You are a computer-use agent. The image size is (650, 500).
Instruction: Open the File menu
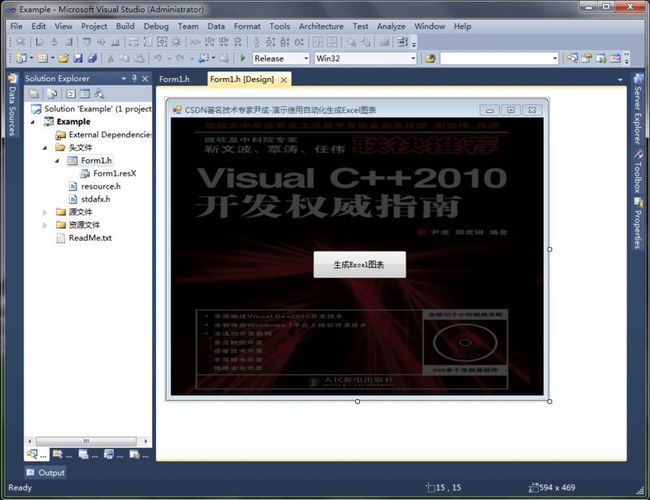pyautogui.click(x=17, y=26)
